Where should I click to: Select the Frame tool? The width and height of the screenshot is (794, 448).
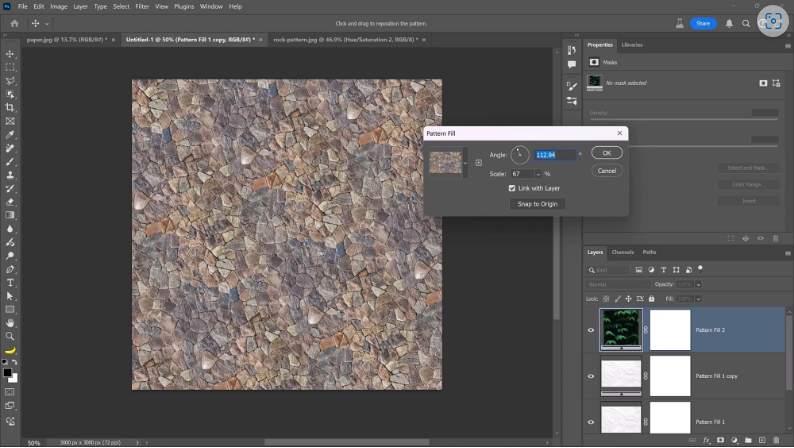[x=10, y=121]
